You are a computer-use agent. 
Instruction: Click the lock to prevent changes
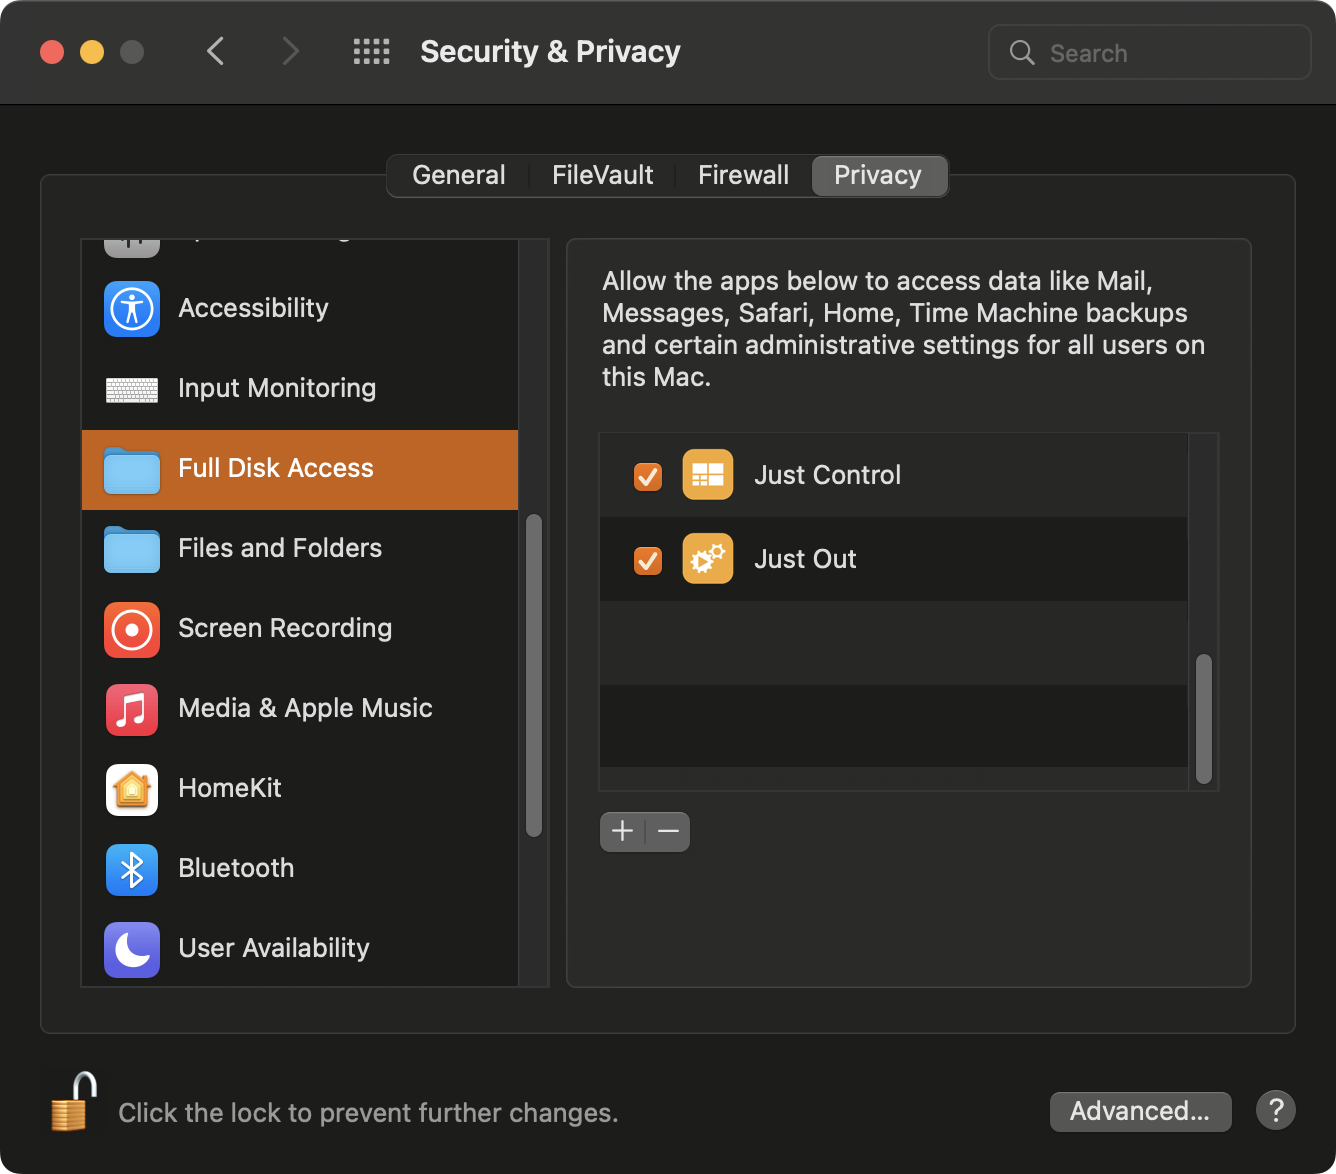pos(74,1102)
